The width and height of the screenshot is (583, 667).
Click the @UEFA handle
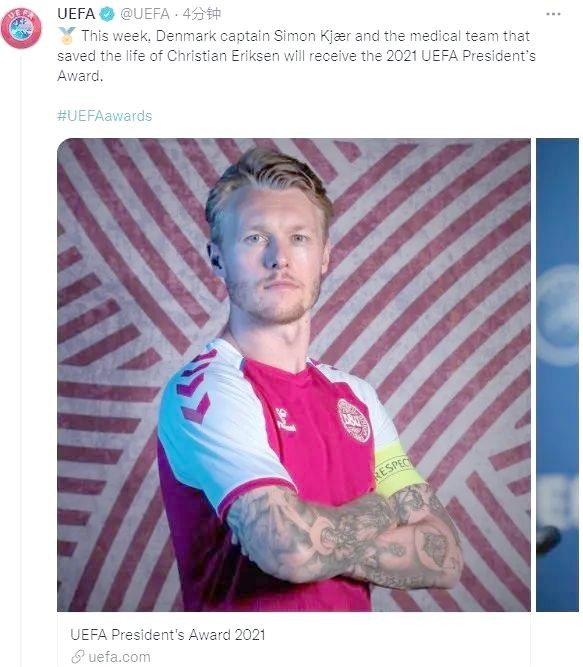point(145,14)
